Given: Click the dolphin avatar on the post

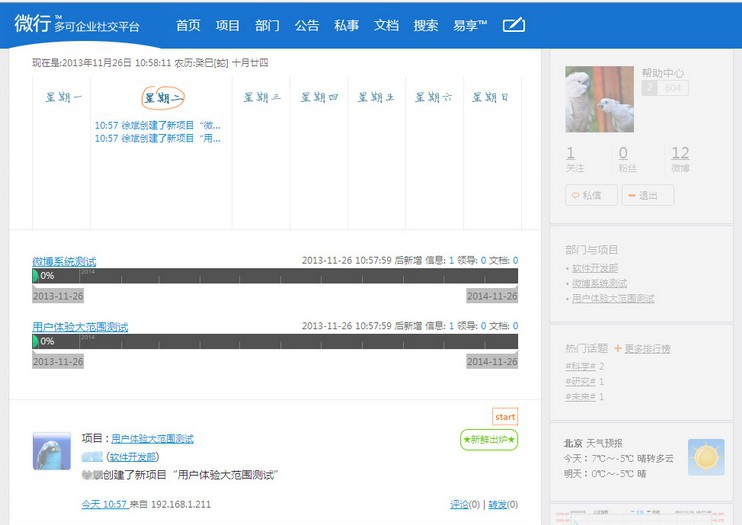Looking at the screenshot, I should [52, 451].
